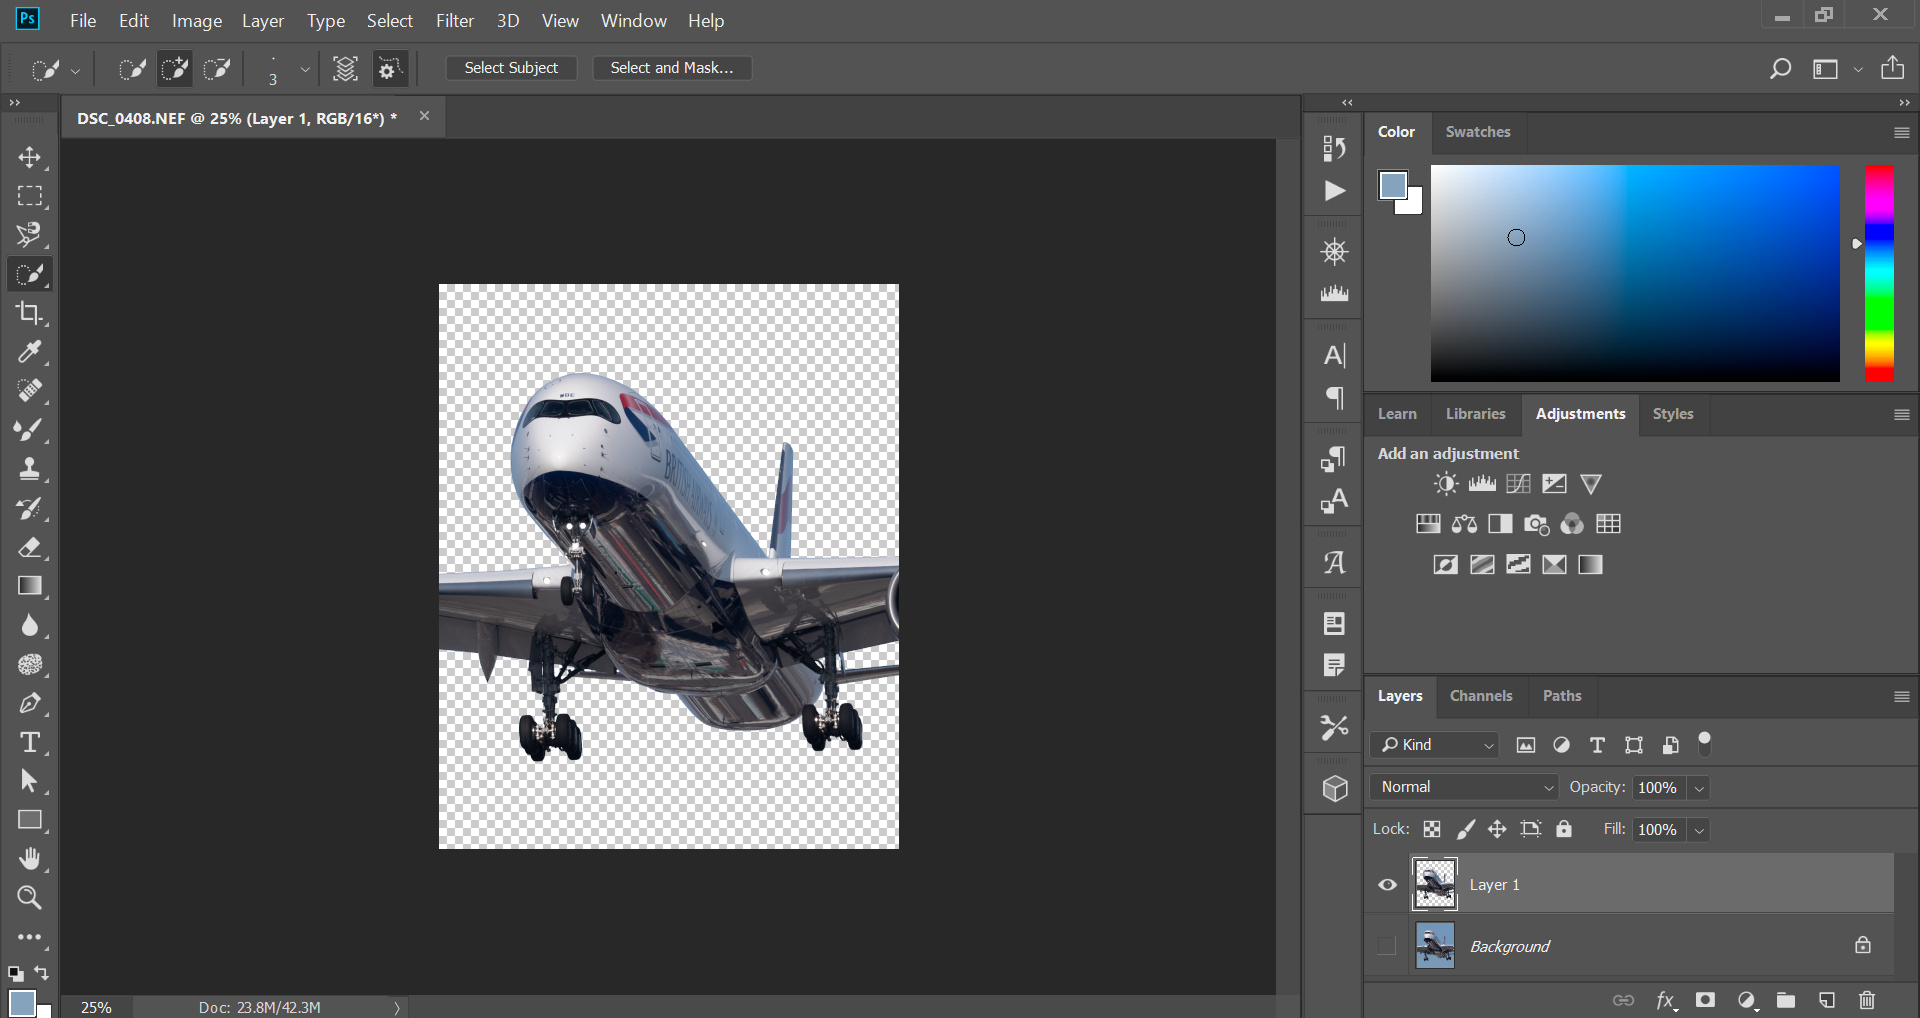Click the Select and Mask button

[672, 68]
